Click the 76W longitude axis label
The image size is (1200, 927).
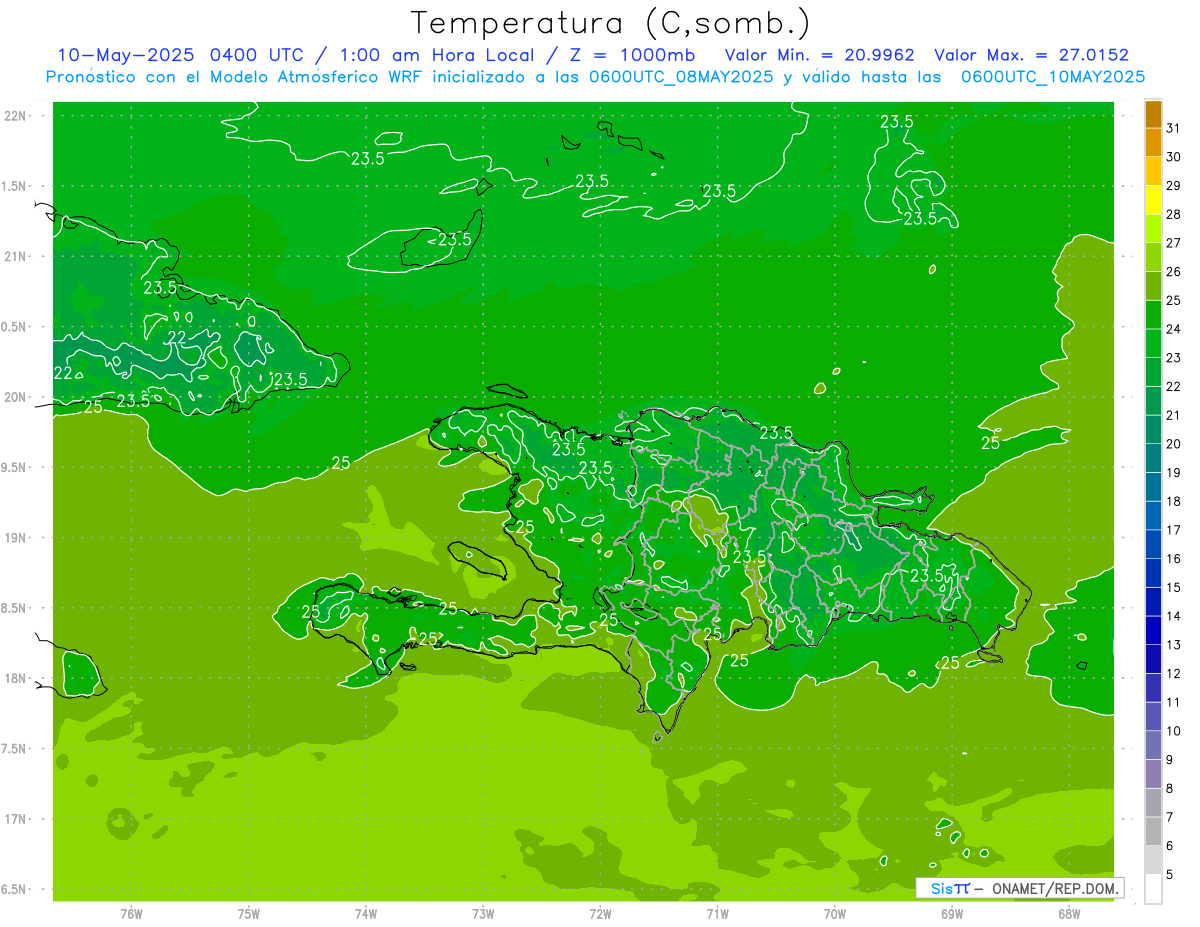tap(131, 913)
